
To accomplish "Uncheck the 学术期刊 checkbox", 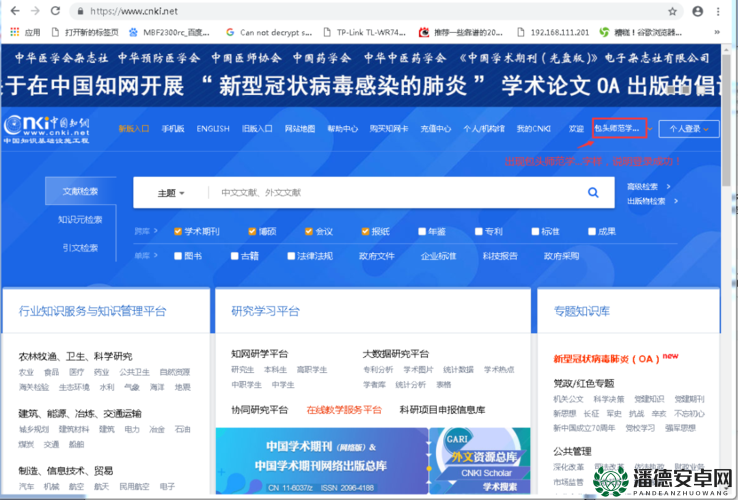I will click(x=177, y=231).
